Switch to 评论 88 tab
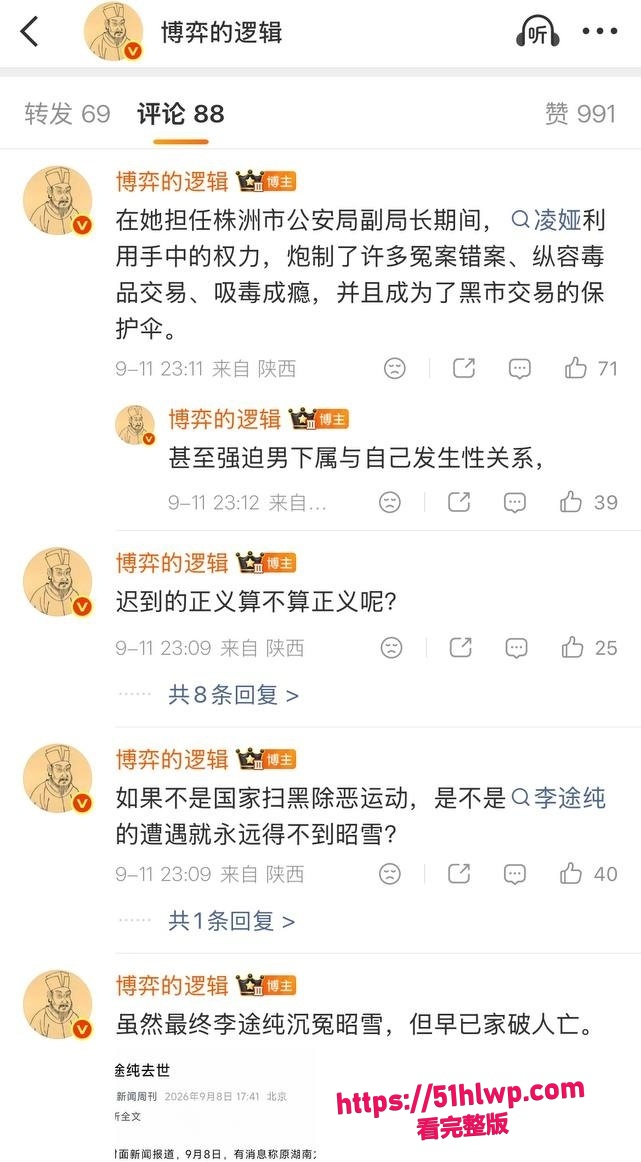The height and width of the screenshot is (1162, 641). point(181,114)
